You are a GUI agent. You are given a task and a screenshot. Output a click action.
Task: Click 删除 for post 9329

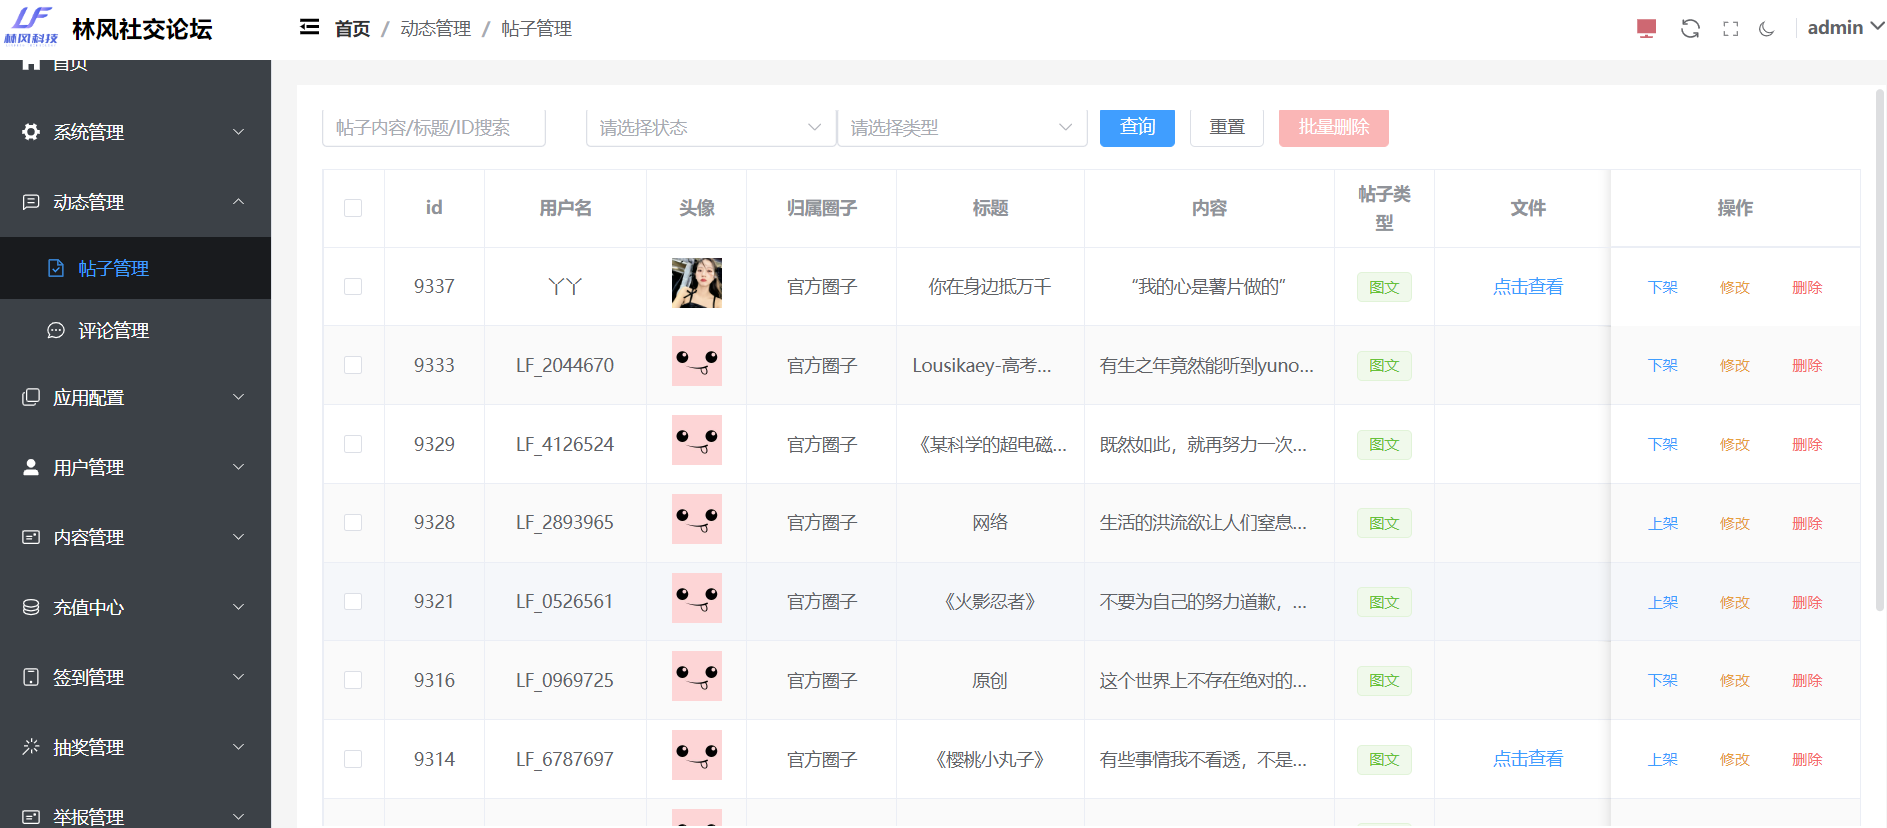1807,444
